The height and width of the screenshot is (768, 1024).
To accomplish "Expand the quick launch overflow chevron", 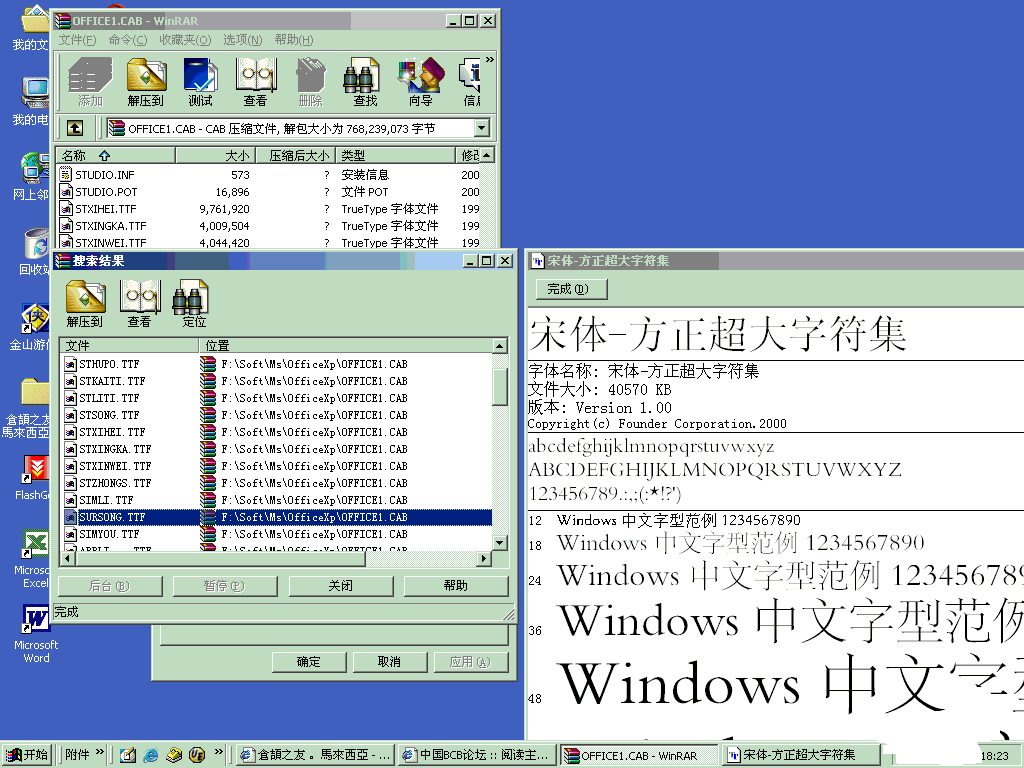I will click(219, 752).
